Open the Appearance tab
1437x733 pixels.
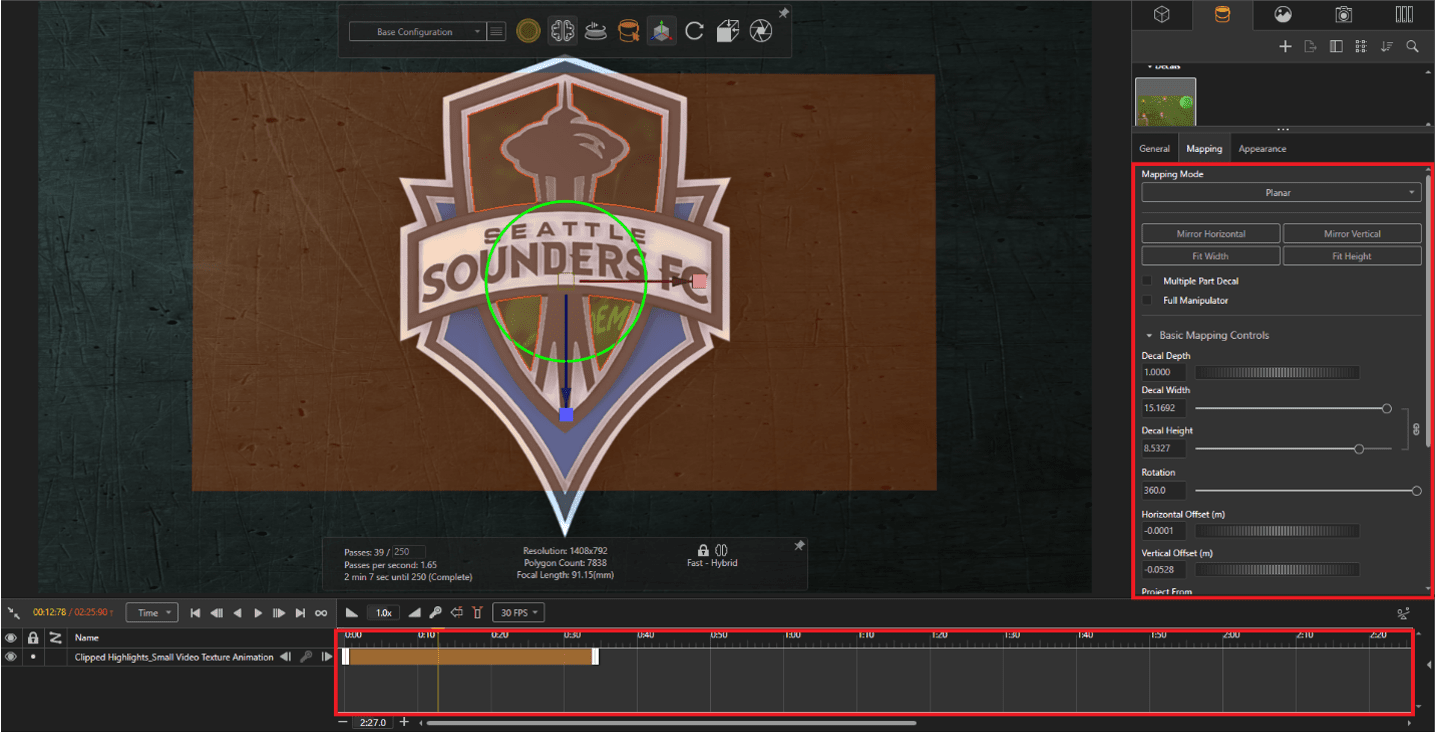pos(1262,148)
